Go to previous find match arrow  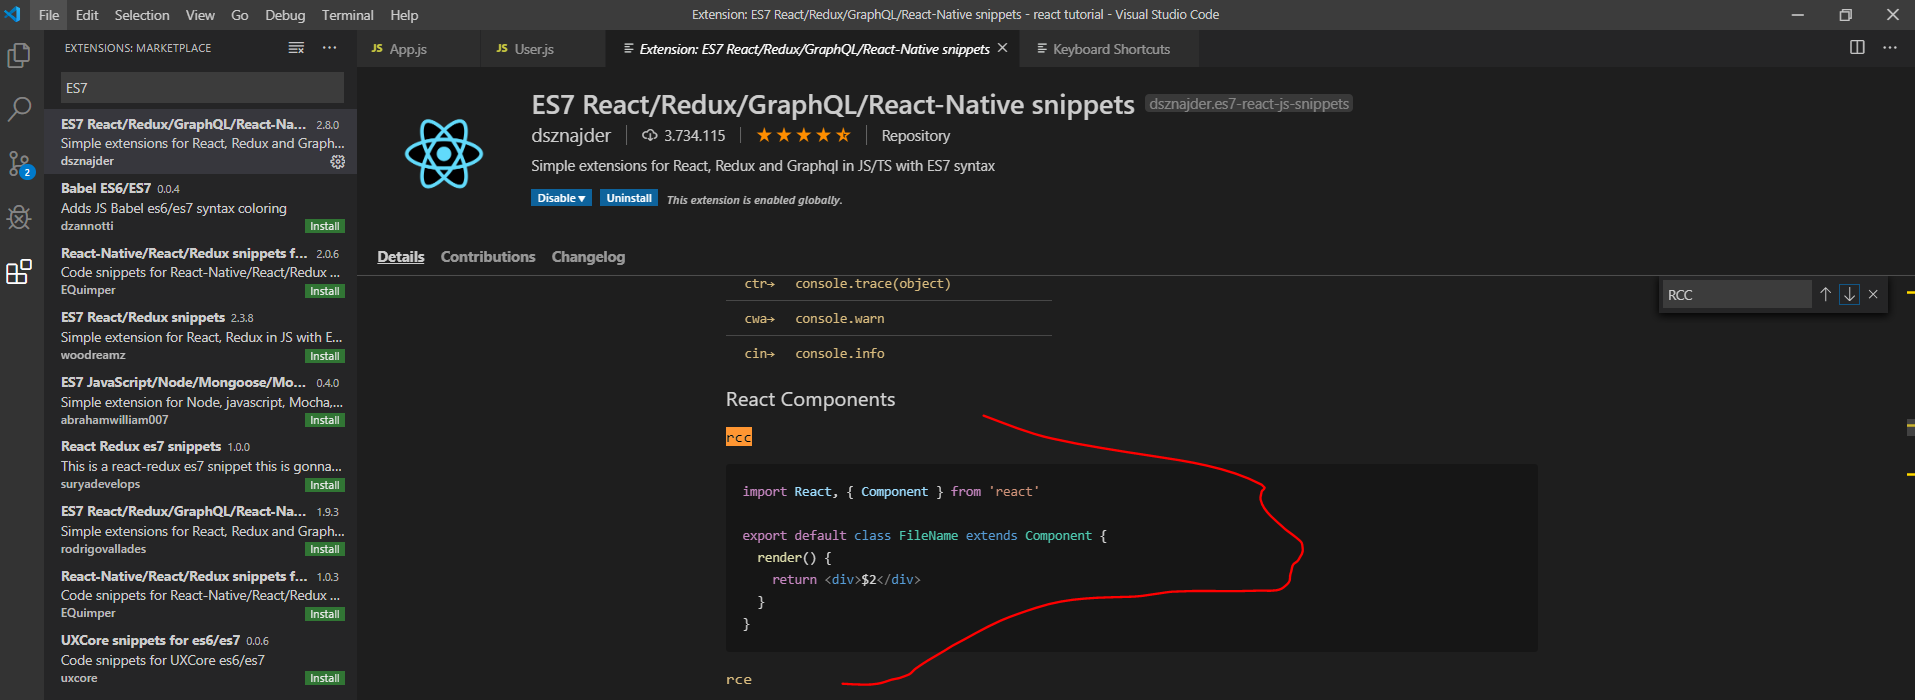click(x=1825, y=295)
